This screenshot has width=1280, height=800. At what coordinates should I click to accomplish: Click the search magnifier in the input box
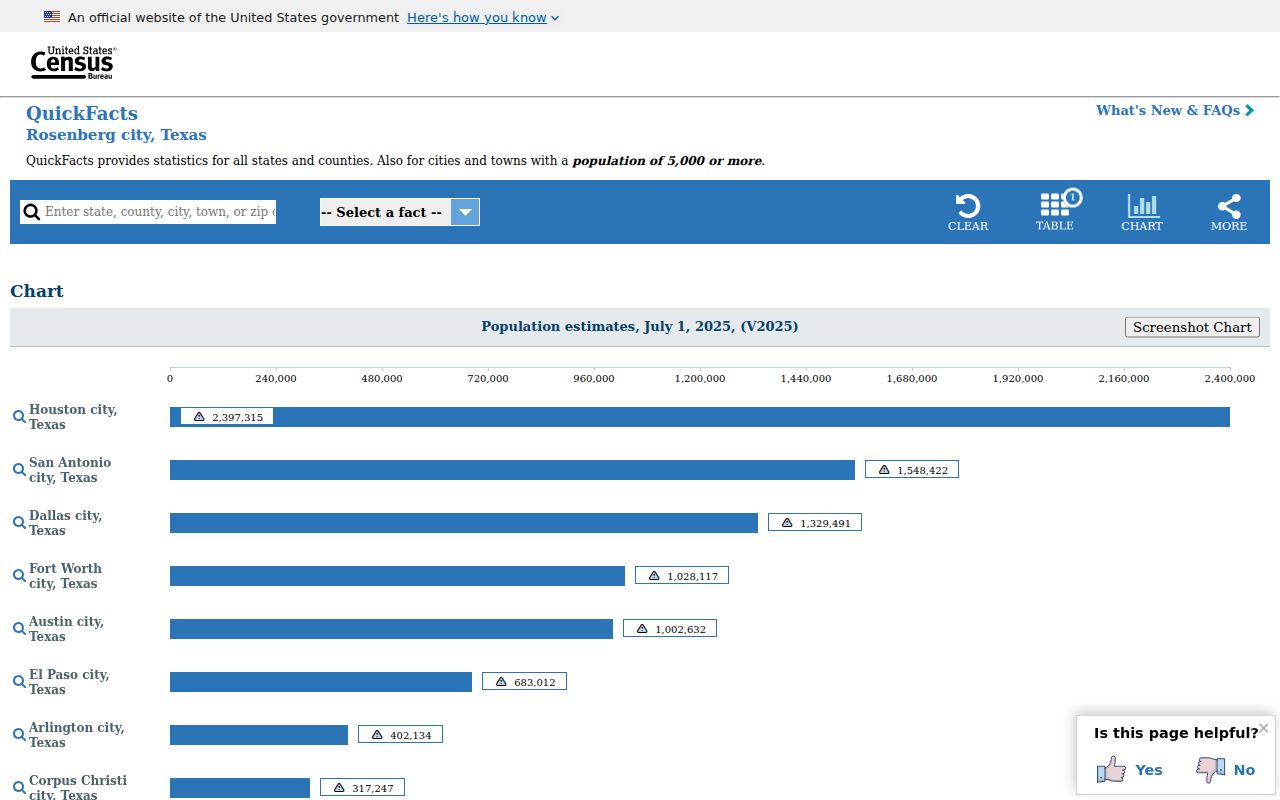32,212
